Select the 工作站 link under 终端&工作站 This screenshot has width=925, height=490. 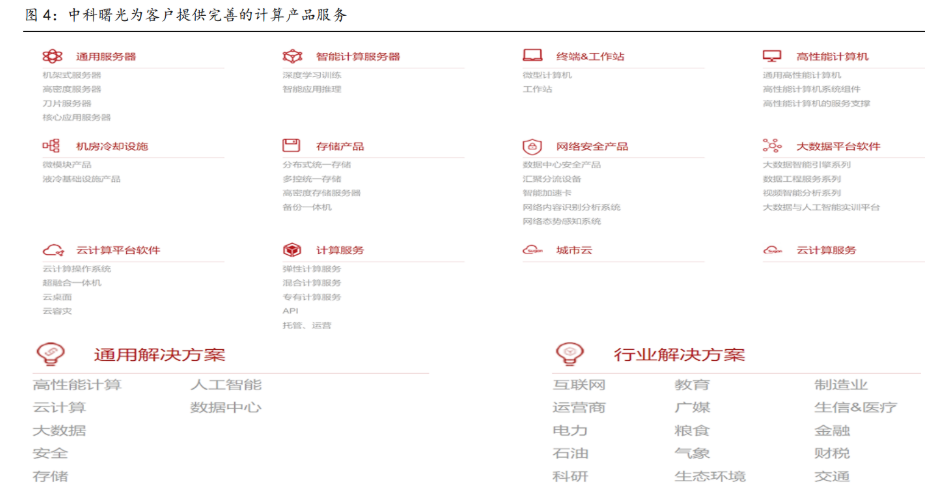tap(537, 89)
